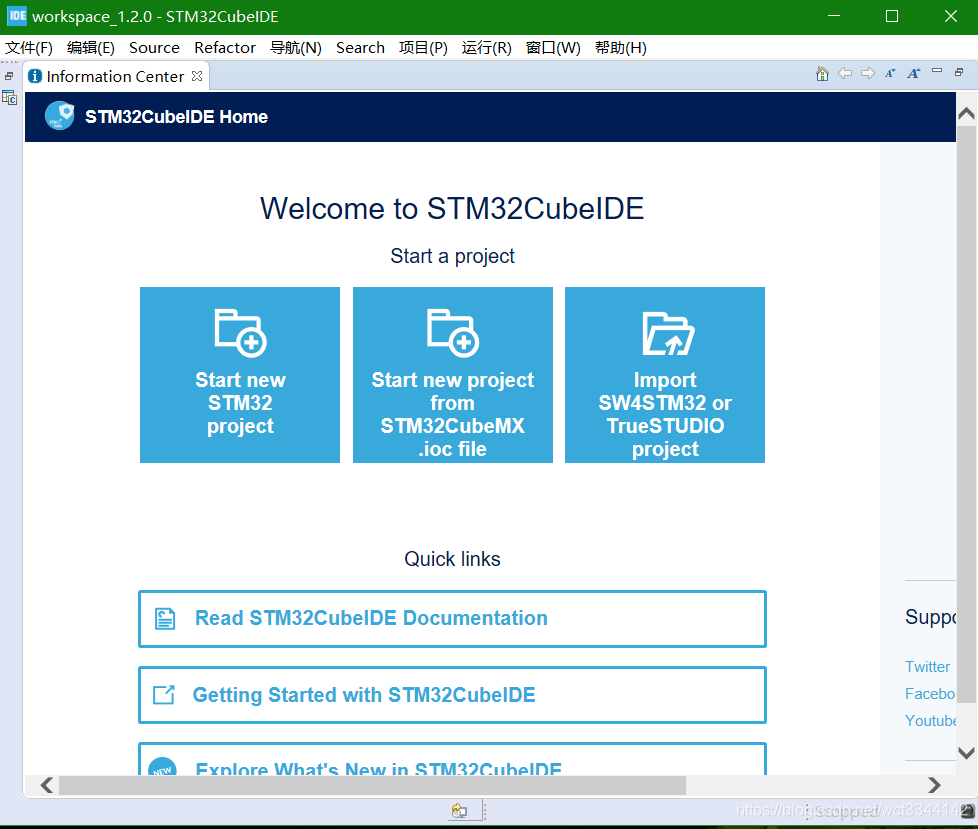Open Explore What's New in STM32CubeIDE link

click(x=452, y=760)
